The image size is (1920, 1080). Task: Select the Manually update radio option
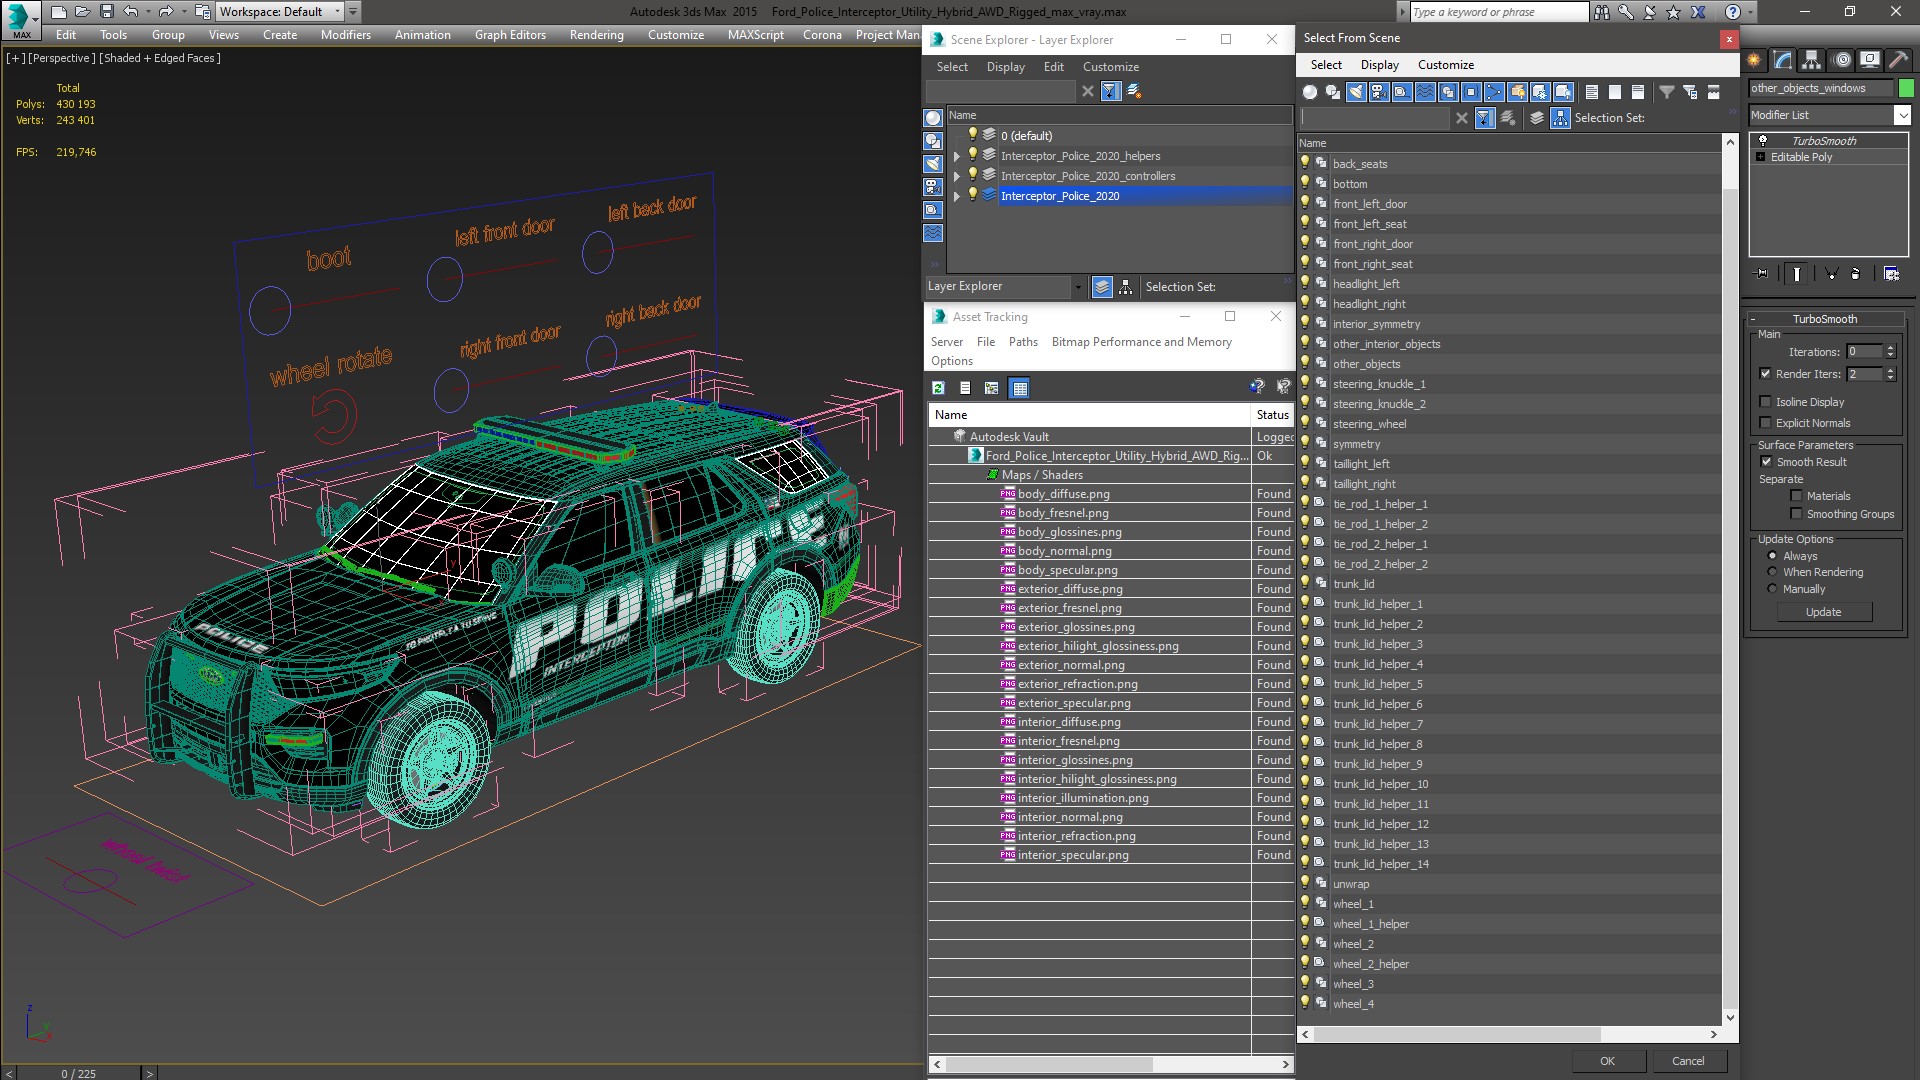[x=1772, y=589]
